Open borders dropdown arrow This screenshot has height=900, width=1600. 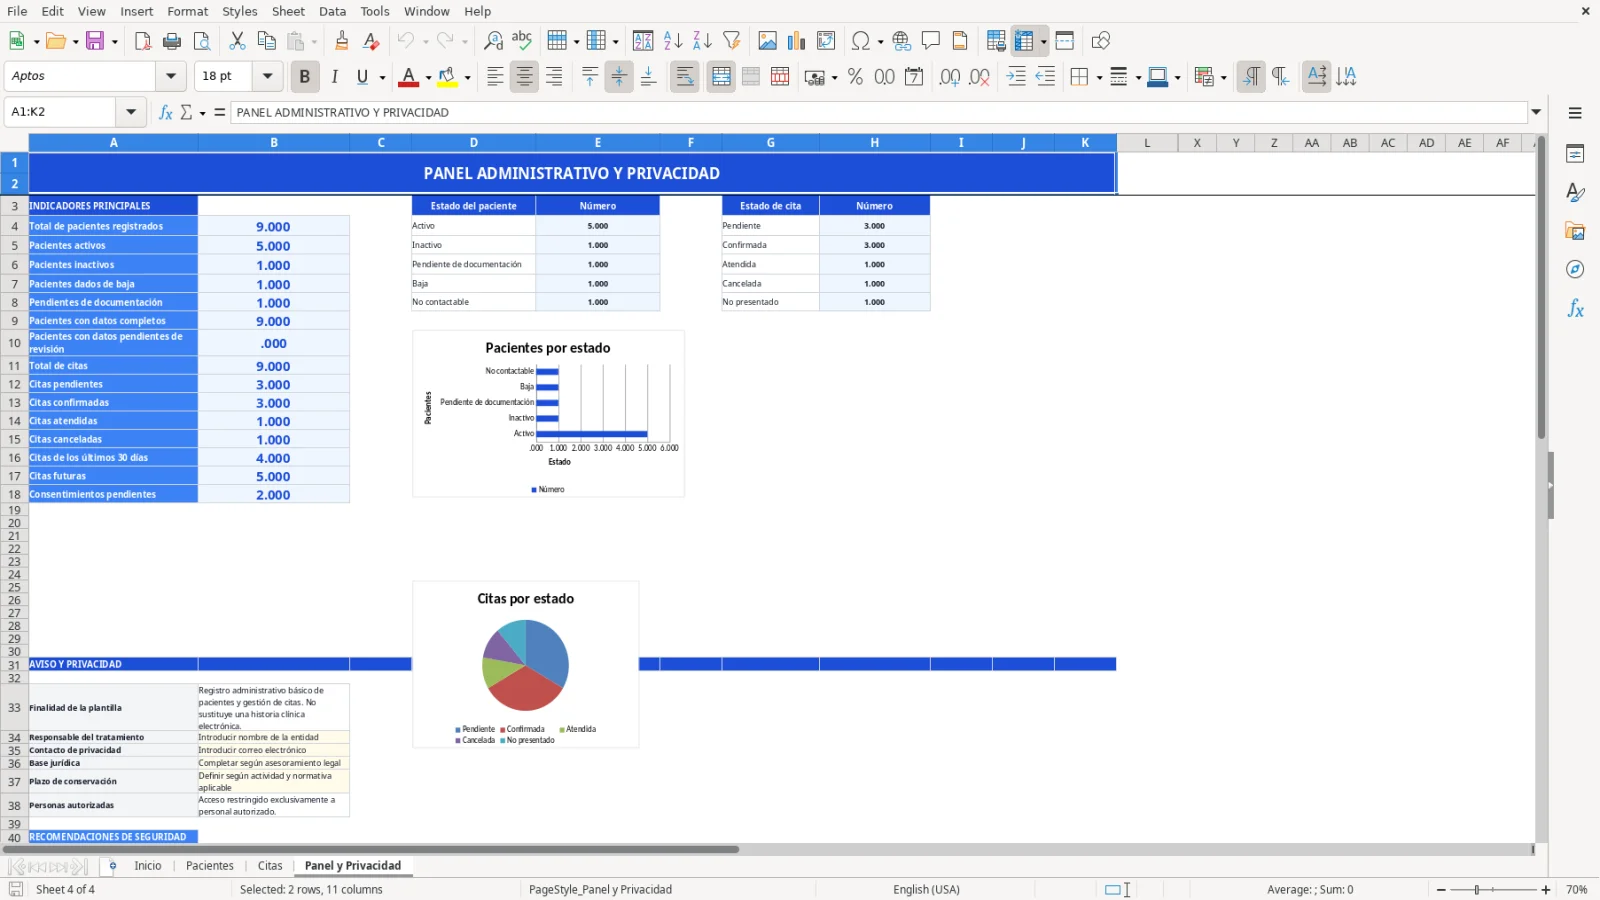(1099, 77)
